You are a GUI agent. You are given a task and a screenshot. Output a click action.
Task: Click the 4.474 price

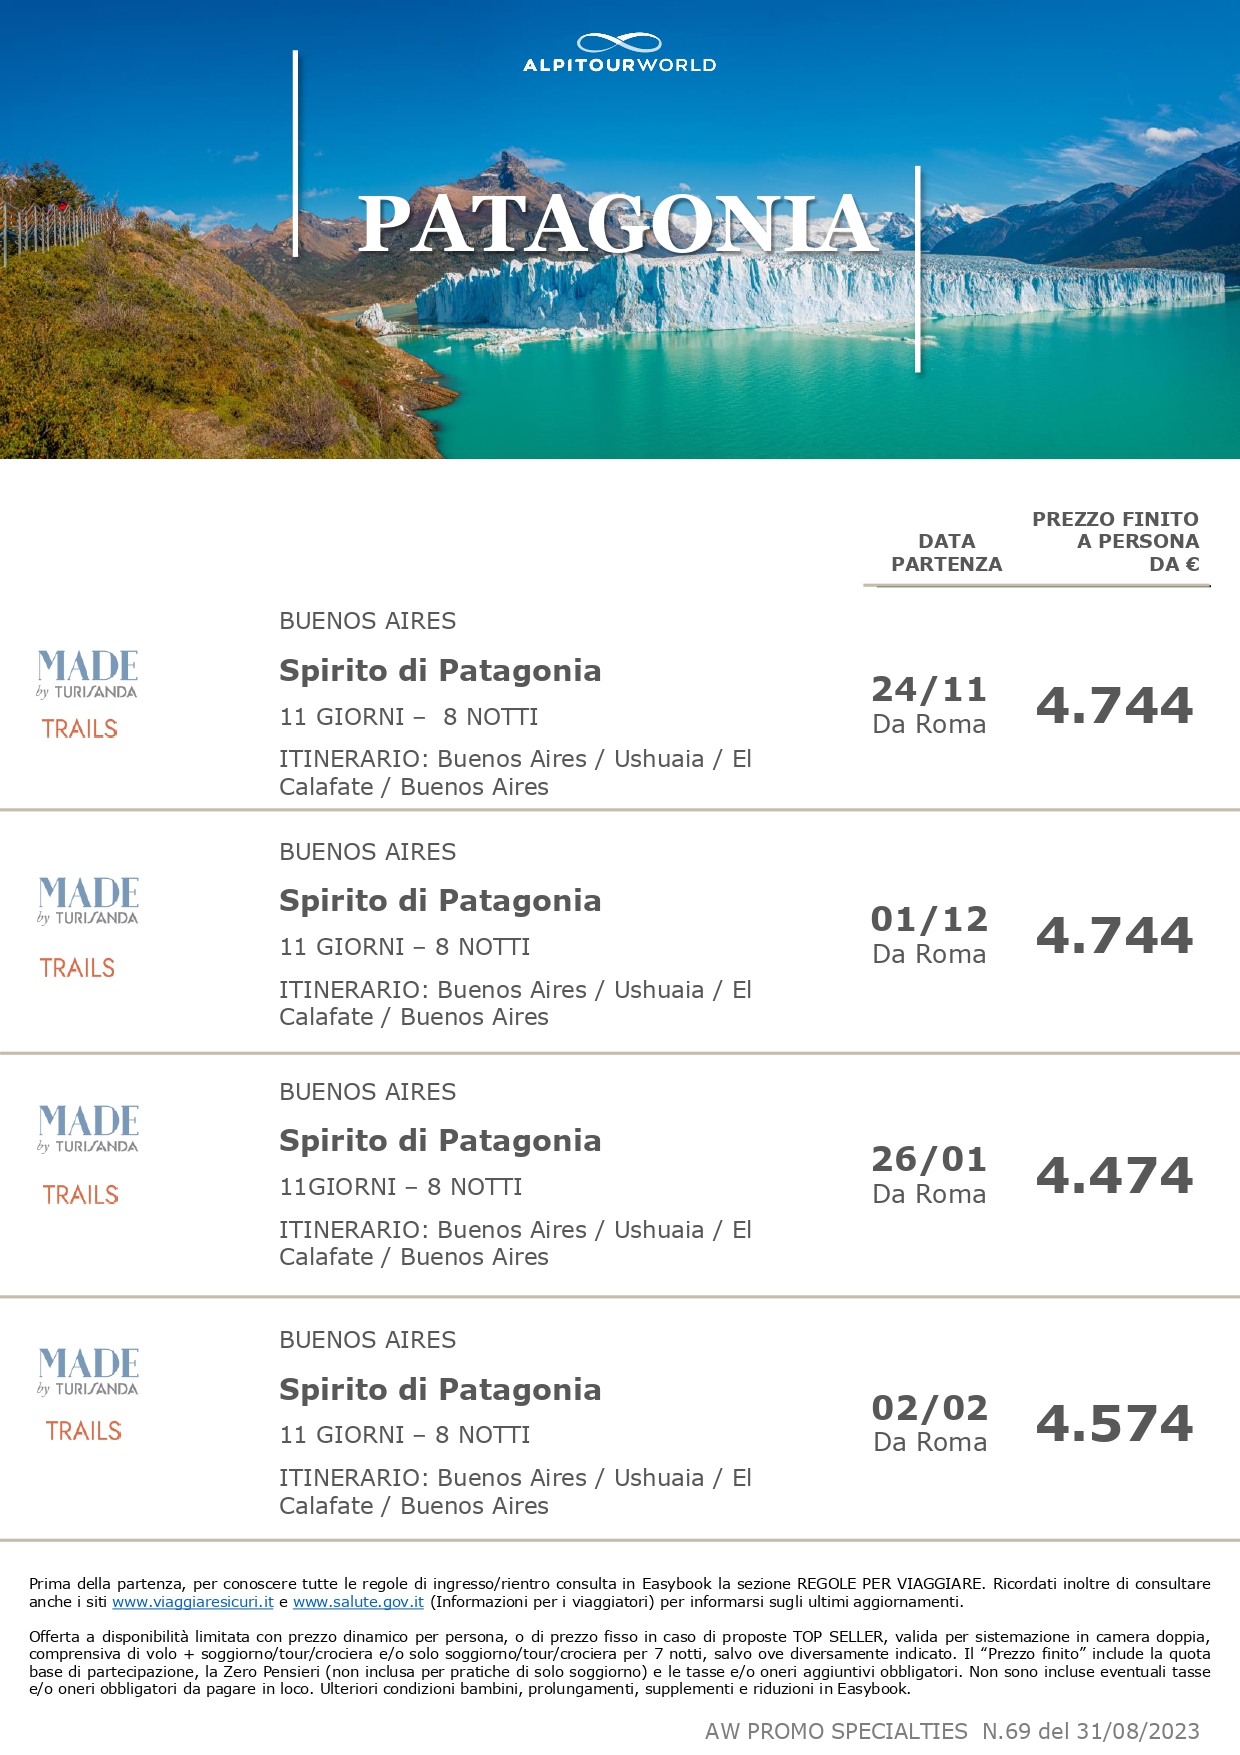[x=1114, y=1175]
